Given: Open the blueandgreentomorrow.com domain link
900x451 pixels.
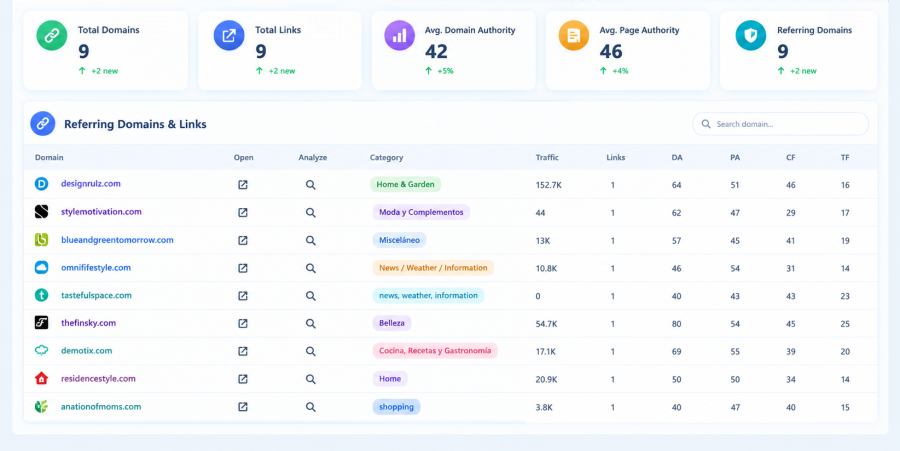Looking at the screenshot, I should (117, 240).
